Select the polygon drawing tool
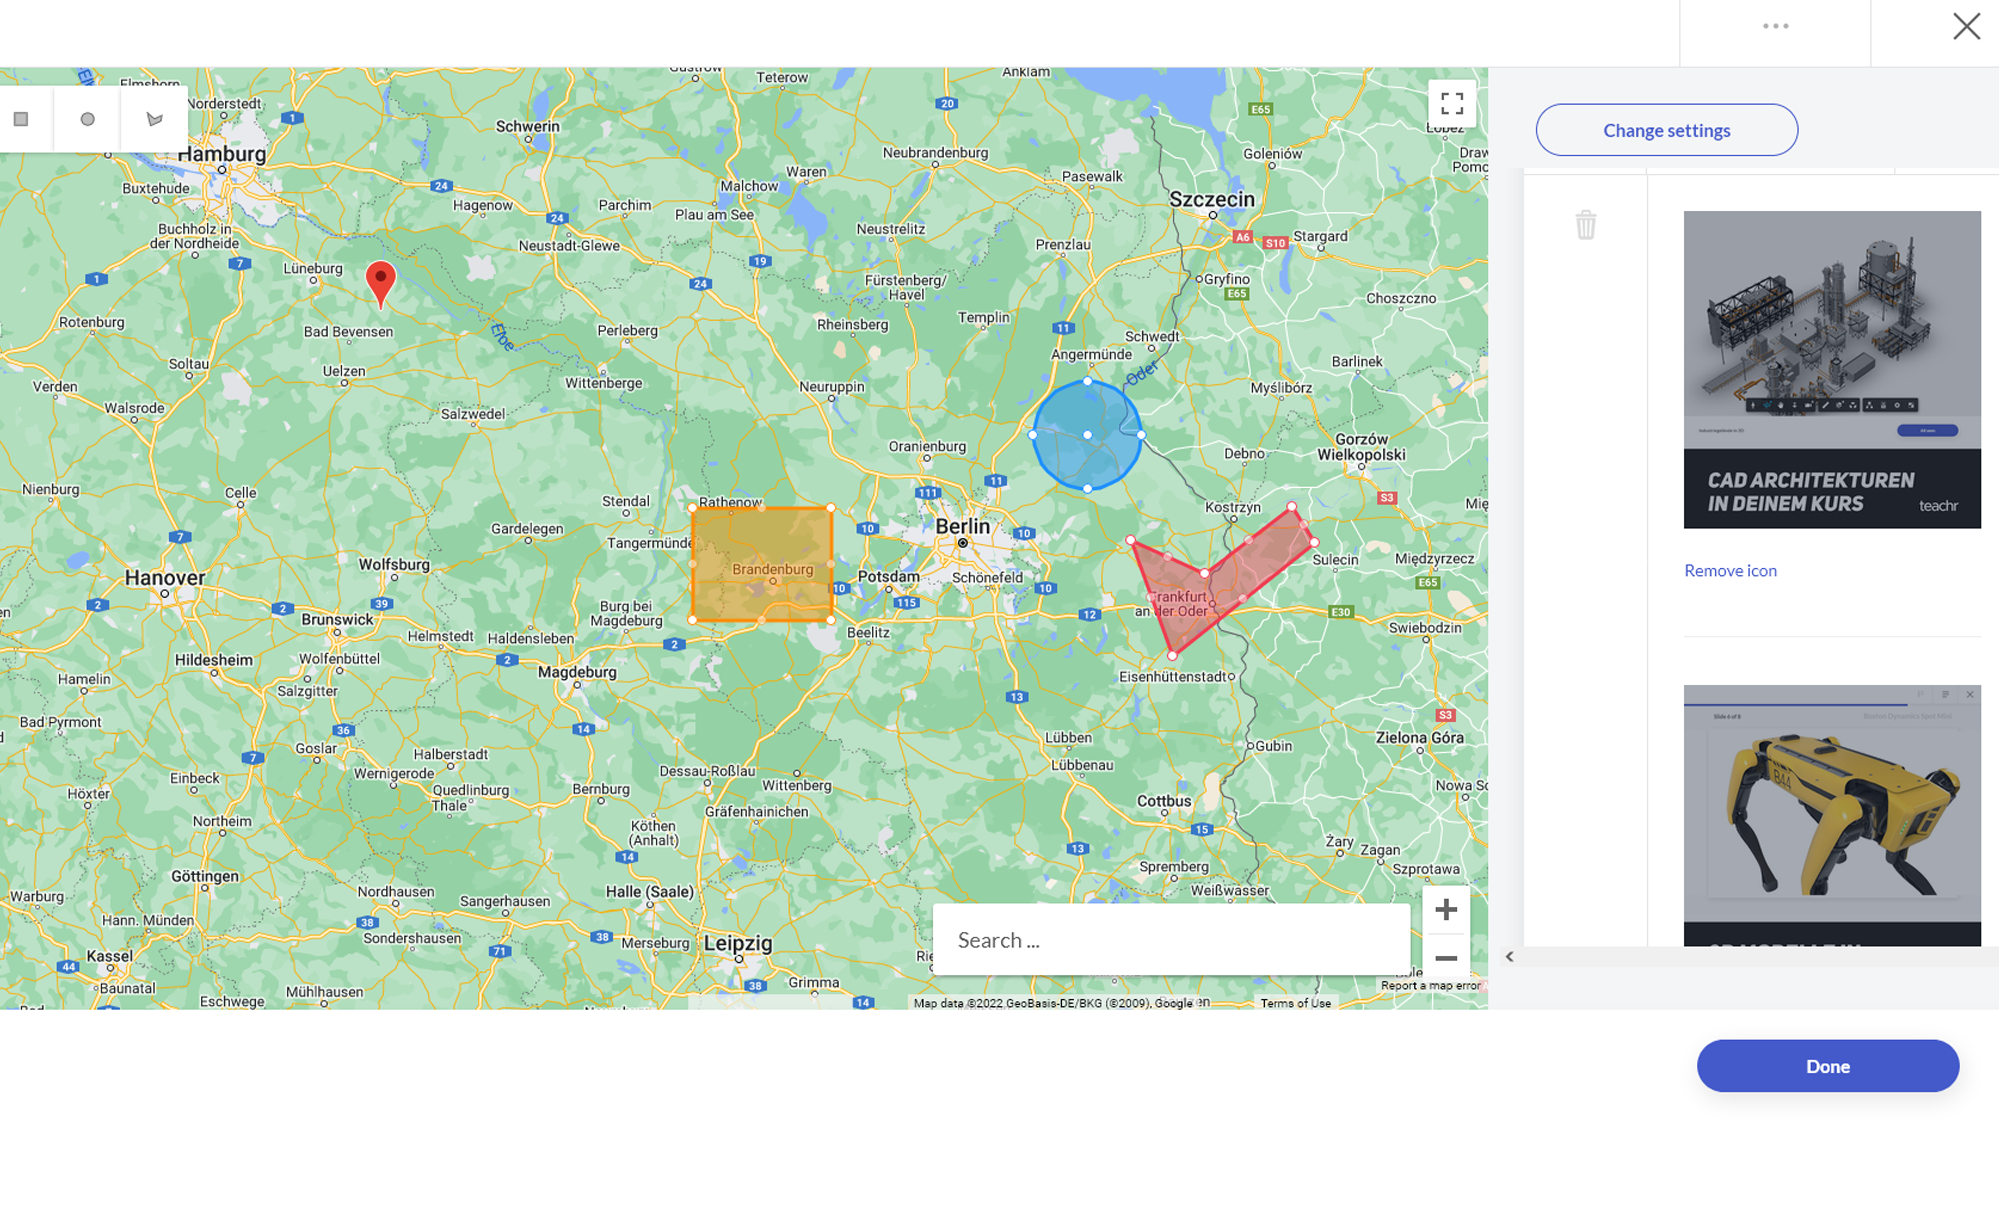The width and height of the screenshot is (1999, 1205). click(x=154, y=119)
